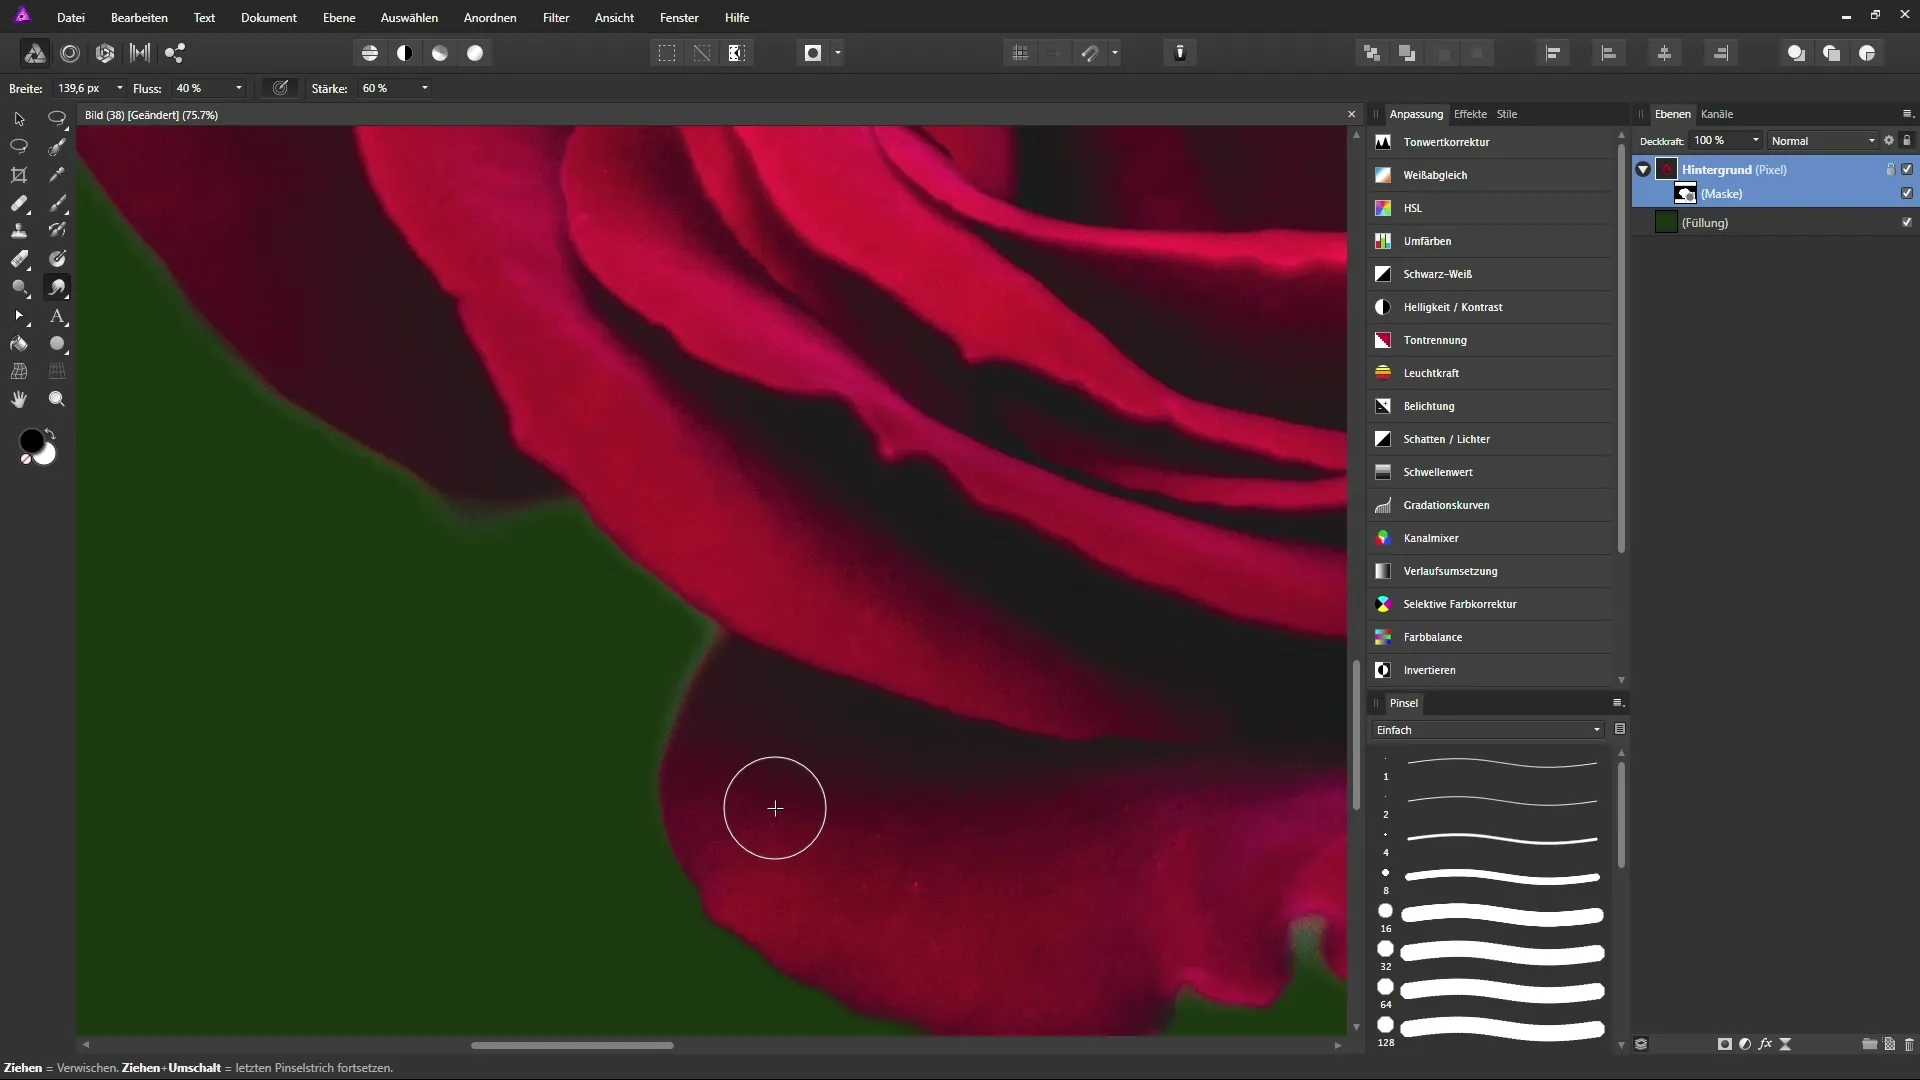Select the Hand view tool

pos(19,399)
